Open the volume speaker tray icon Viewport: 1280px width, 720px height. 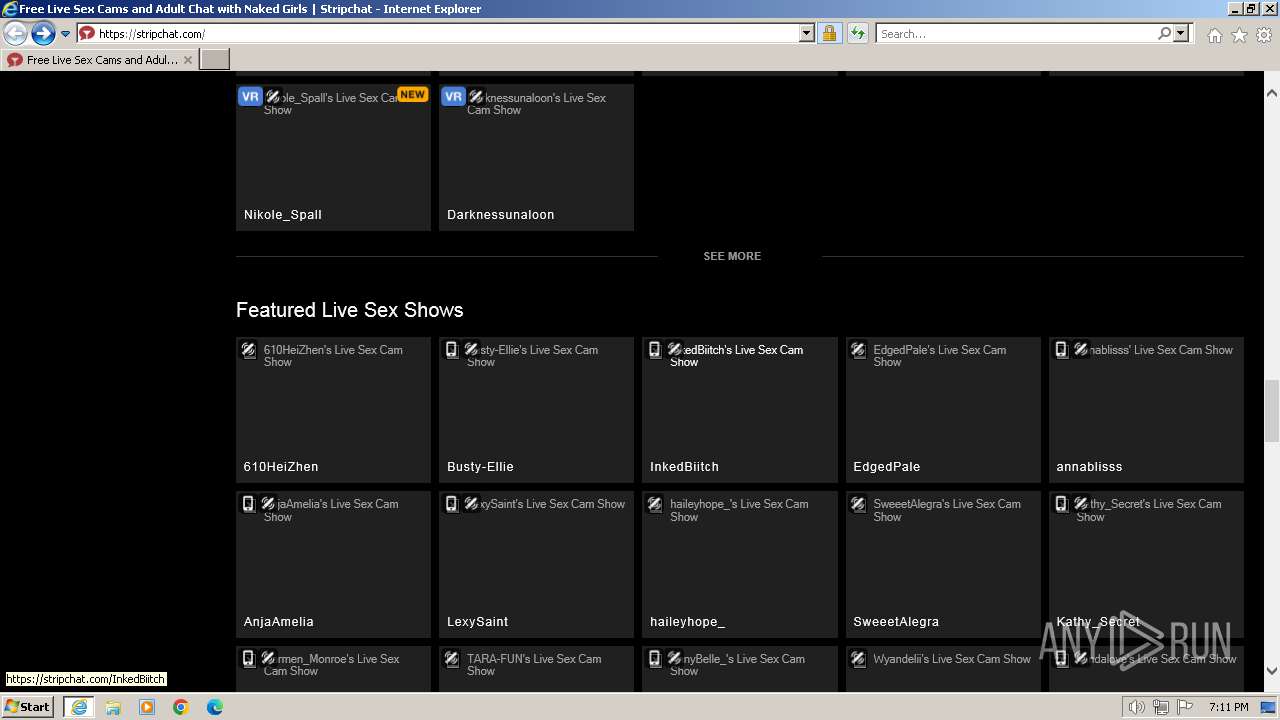pos(1137,707)
